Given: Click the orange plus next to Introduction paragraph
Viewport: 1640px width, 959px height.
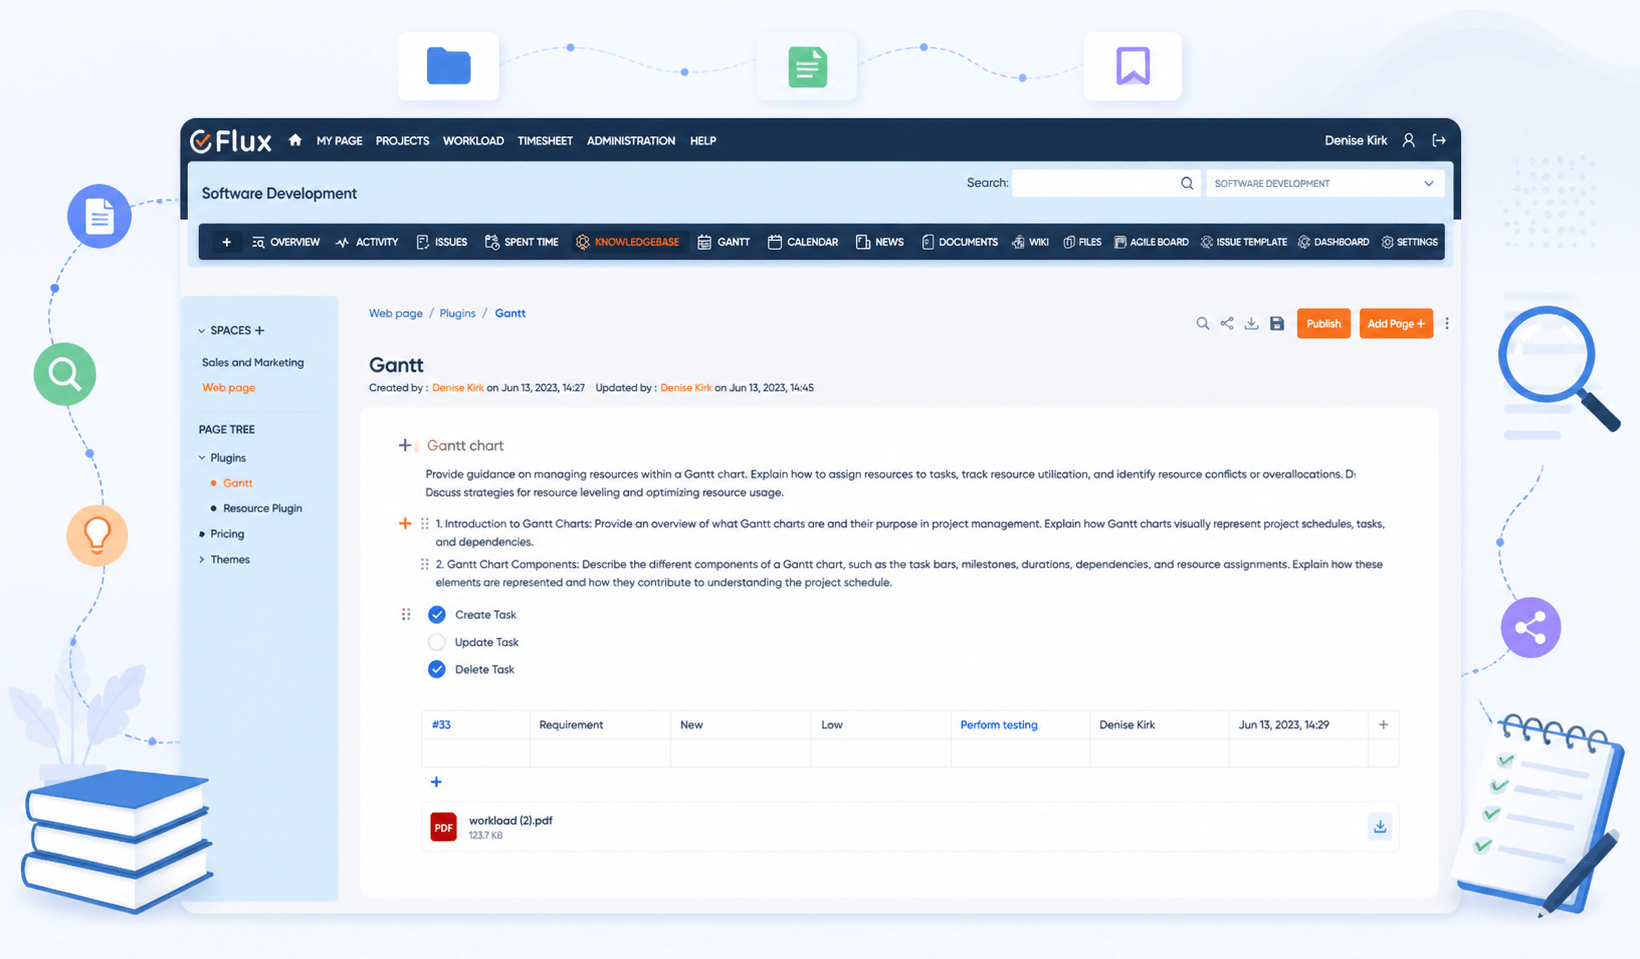Looking at the screenshot, I should click(x=405, y=523).
